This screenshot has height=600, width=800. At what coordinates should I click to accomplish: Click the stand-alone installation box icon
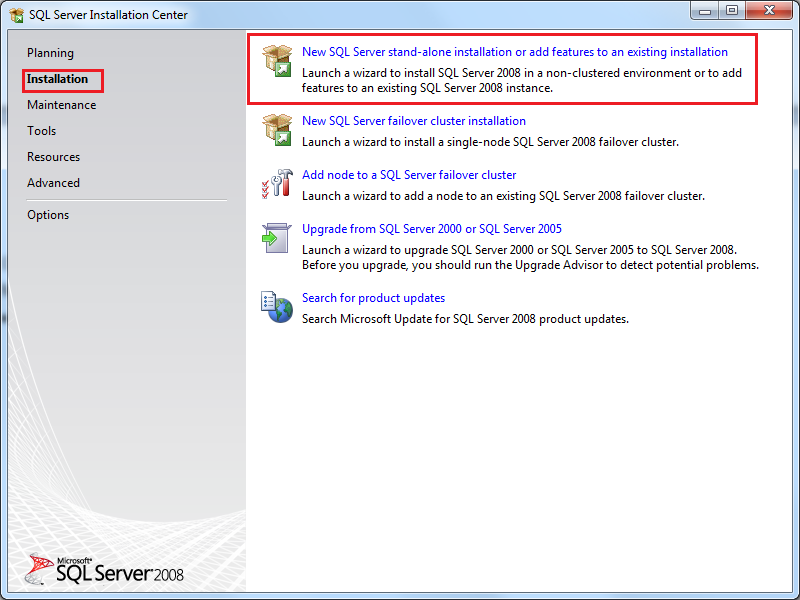click(277, 61)
